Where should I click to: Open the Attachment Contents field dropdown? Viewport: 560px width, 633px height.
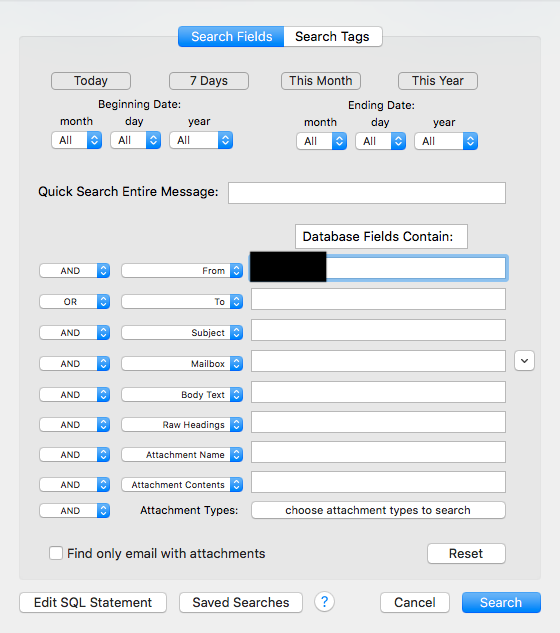182,484
